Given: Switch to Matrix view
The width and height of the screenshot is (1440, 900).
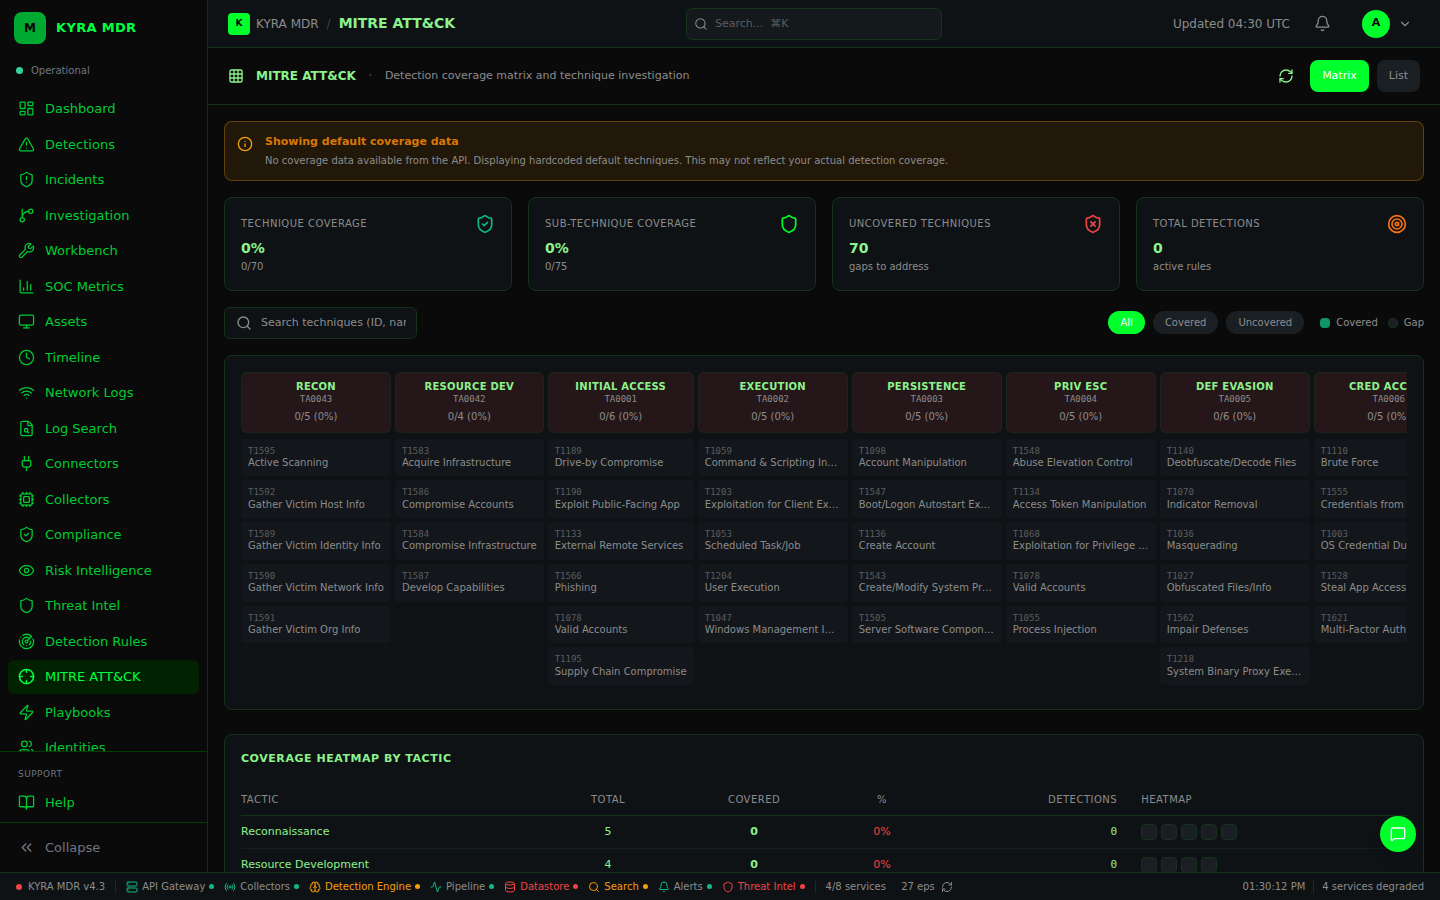Looking at the screenshot, I should pyautogui.click(x=1338, y=76).
